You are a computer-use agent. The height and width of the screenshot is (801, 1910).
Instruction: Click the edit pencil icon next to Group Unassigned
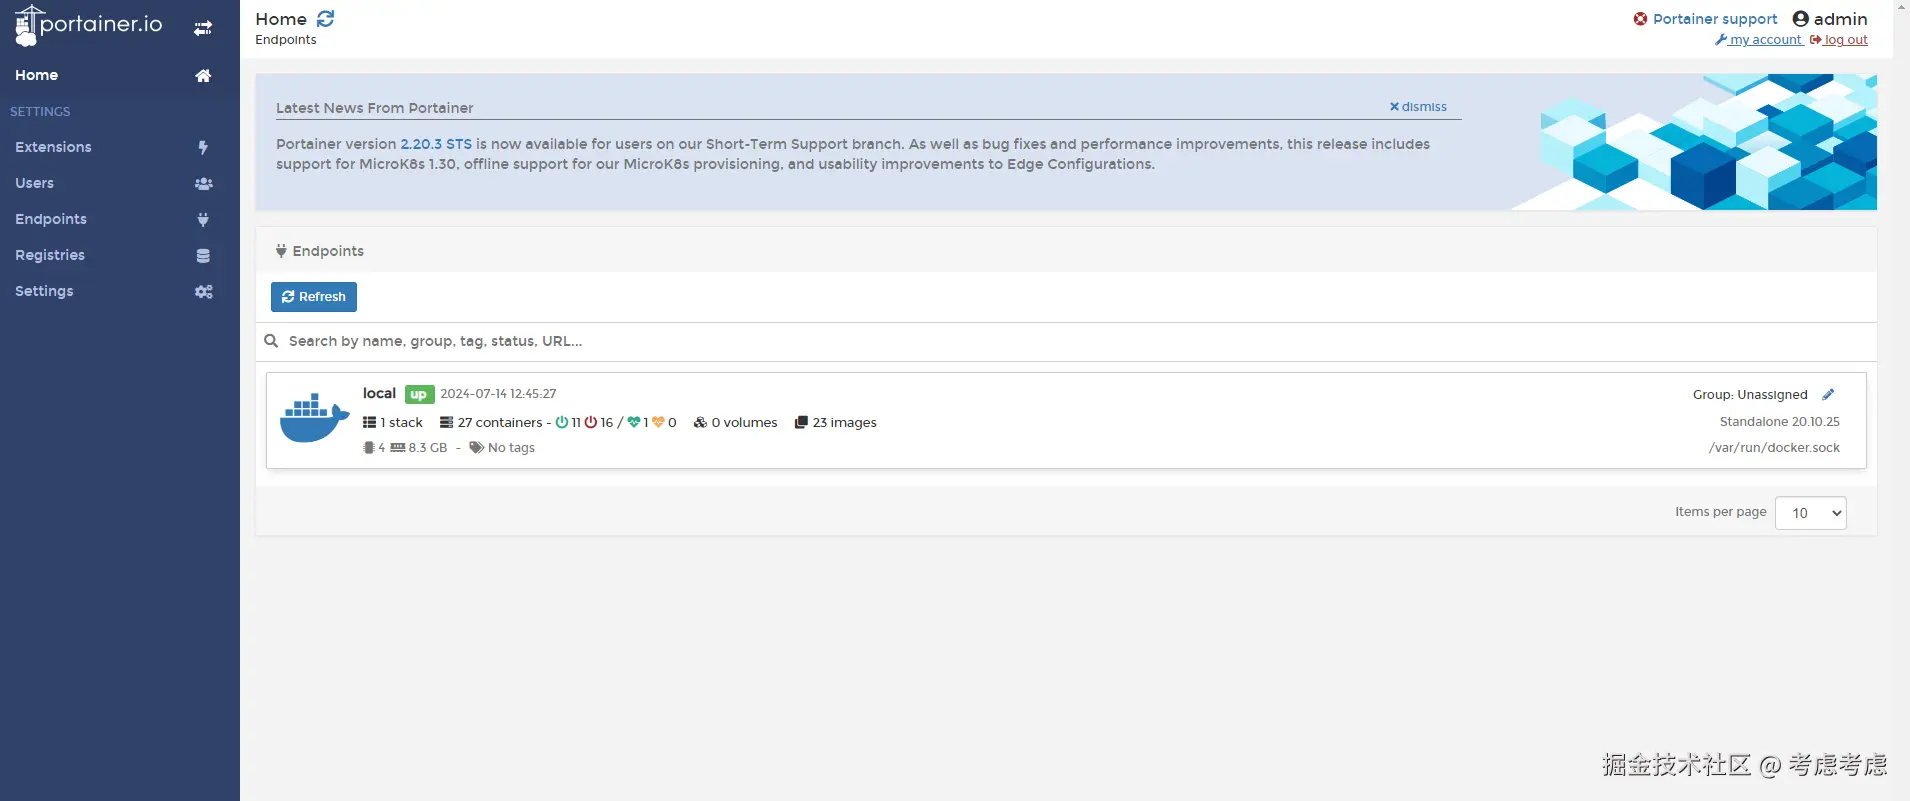[1828, 395]
